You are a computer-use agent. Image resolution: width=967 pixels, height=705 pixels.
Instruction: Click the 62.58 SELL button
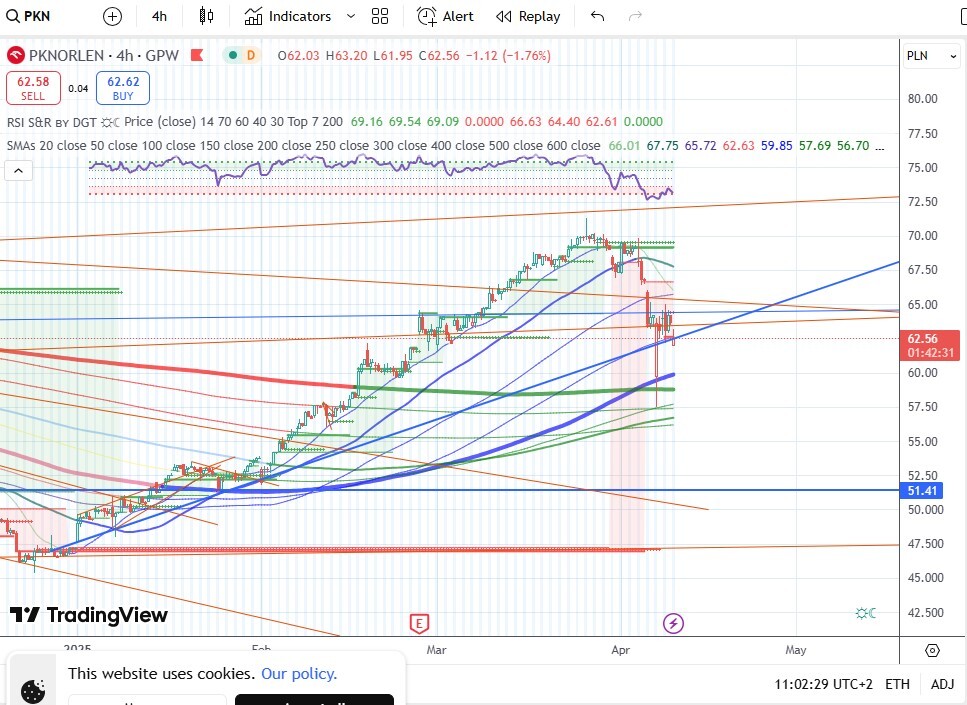click(x=33, y=88)
